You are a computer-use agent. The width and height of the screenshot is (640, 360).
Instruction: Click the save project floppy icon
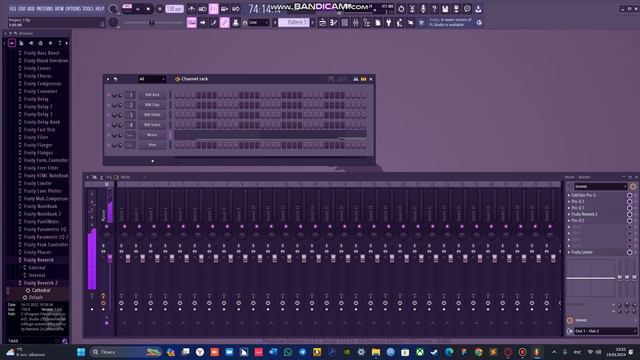445,9
